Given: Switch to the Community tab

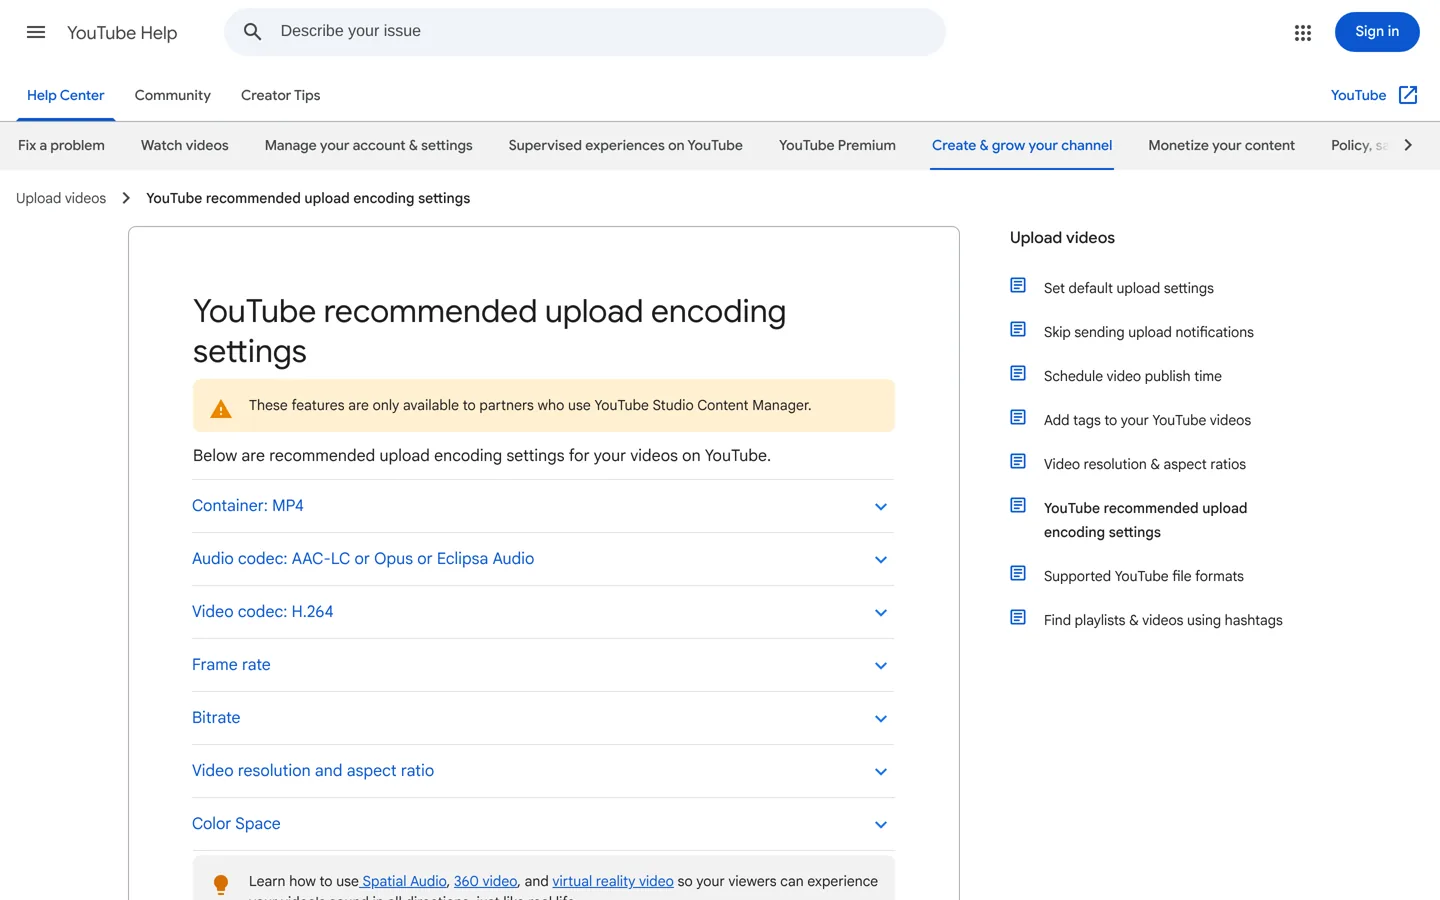Looking at the screenshot, I should [x=173, y=95].
